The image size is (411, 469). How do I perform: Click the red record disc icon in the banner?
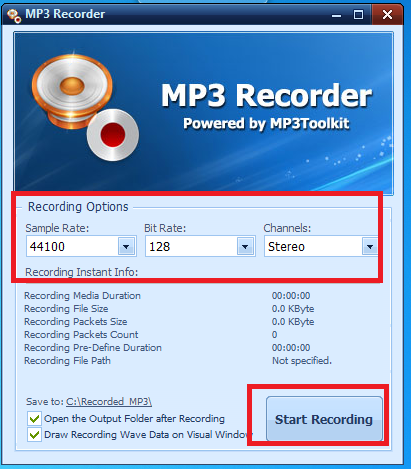pos(113,135)
